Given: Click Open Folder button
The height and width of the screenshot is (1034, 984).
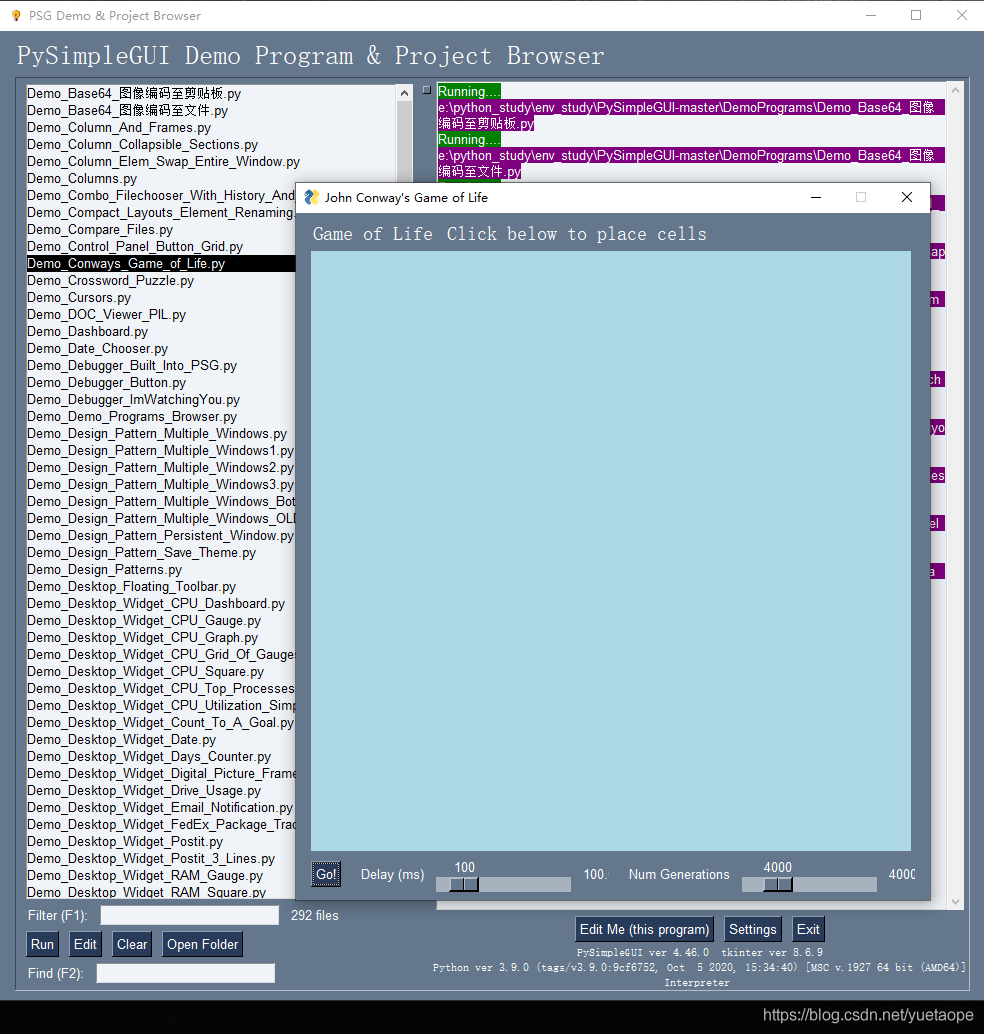Looking at the screenshot, I should [202, 944].
